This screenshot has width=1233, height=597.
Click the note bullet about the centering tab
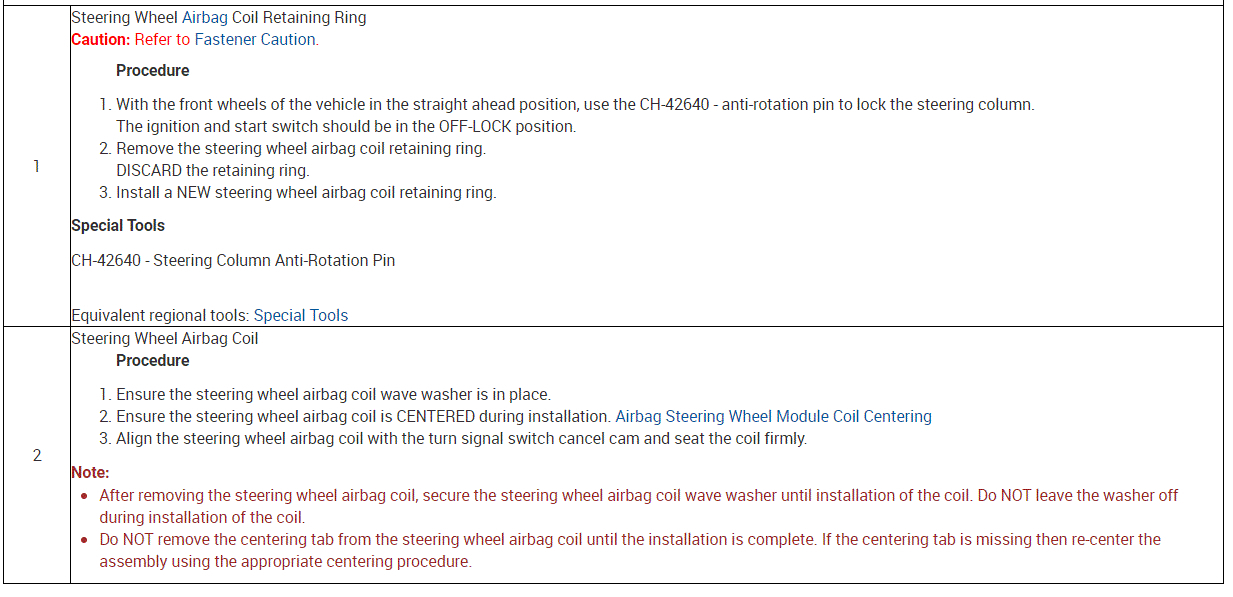[x=629, y=539]
